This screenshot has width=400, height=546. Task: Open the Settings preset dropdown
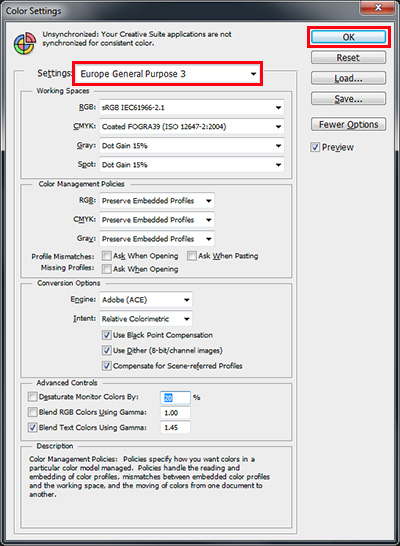click(167, 74)
